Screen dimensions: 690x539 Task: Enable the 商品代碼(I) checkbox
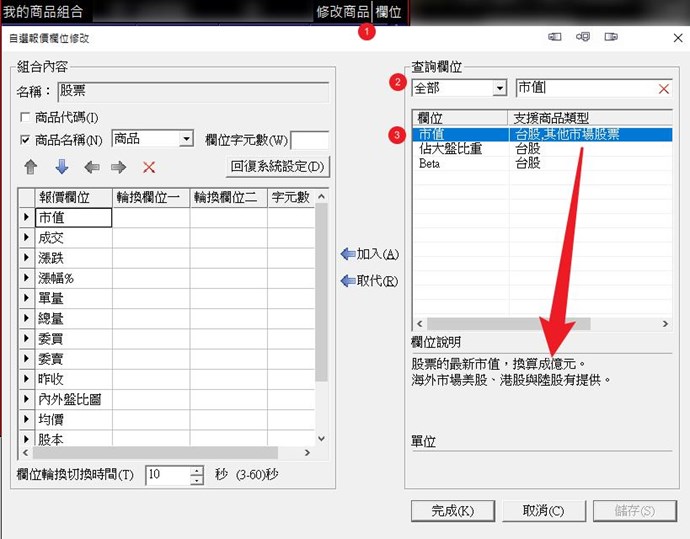(26, 118)
